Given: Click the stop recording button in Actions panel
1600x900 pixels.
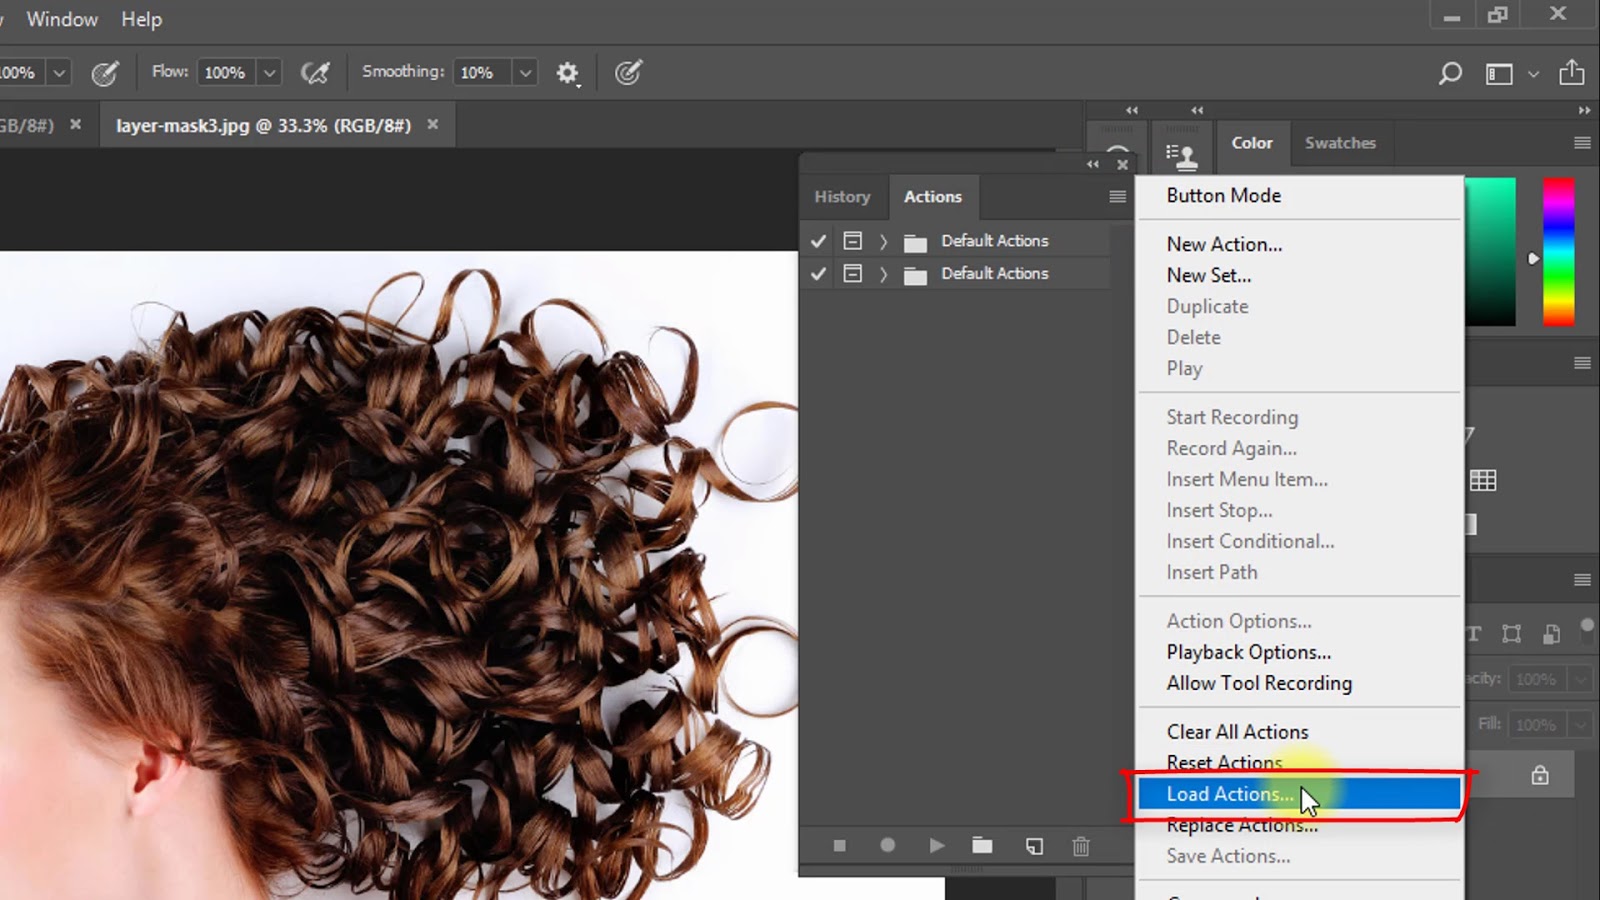Looking at the screenshot, I should (839, 846).
